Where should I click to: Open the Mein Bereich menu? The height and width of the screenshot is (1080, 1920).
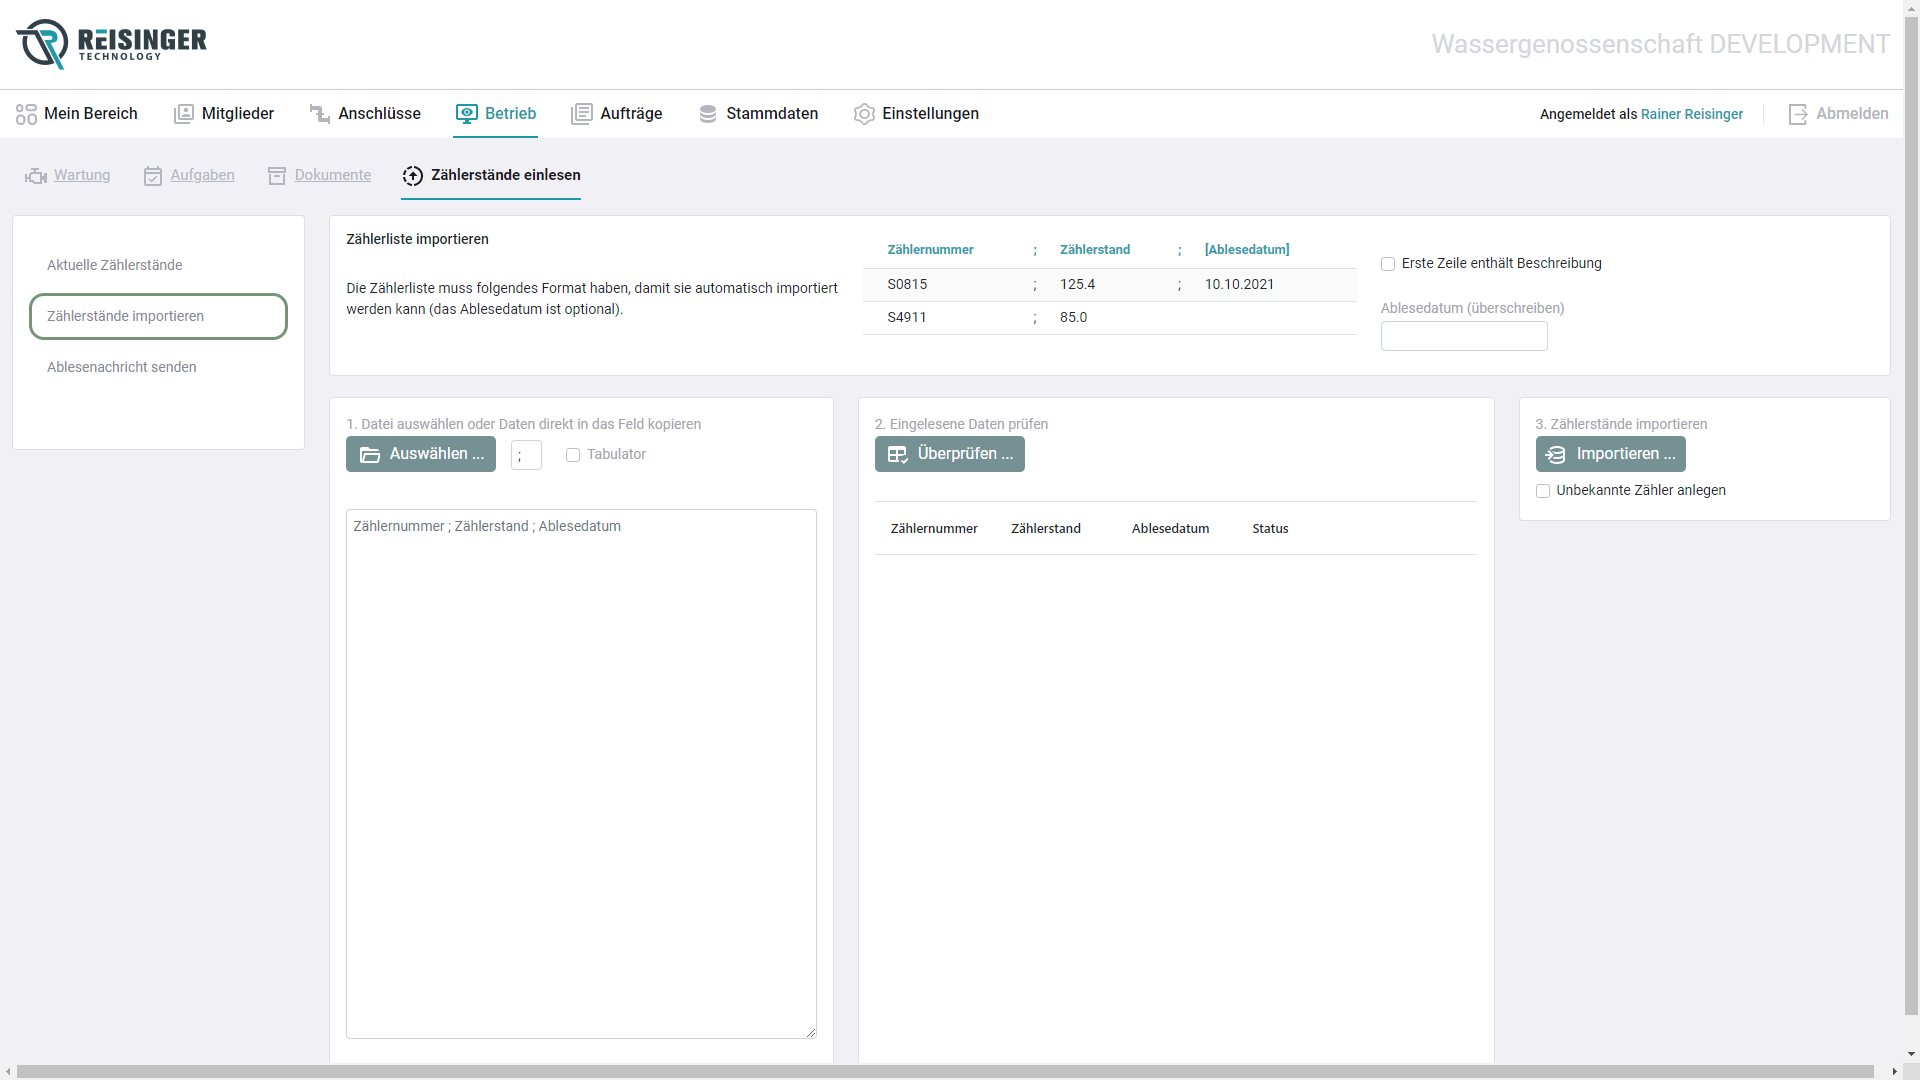coord(77,114)
